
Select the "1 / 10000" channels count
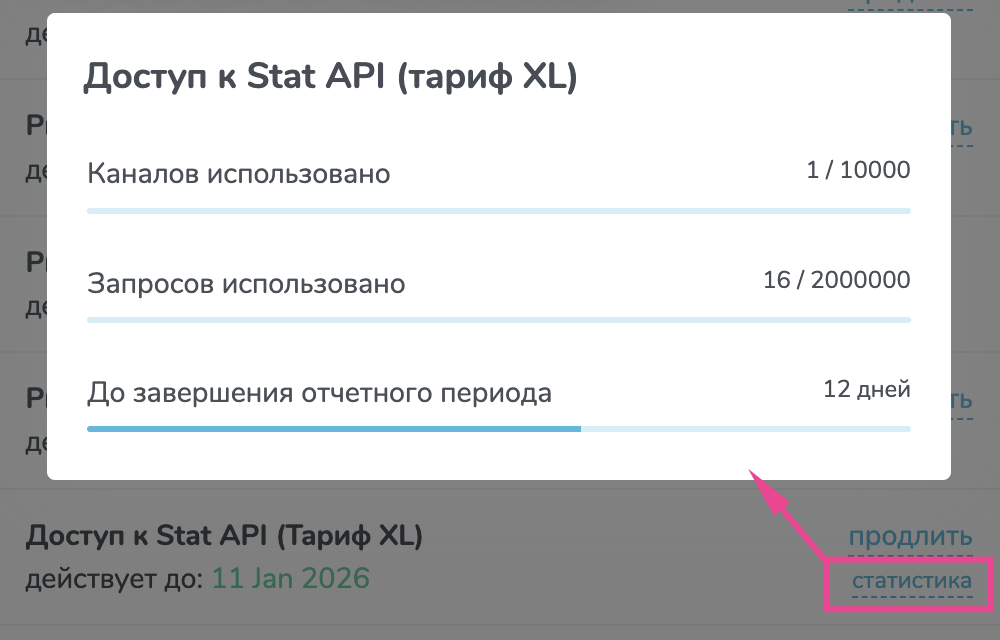(x=858, y=170)
